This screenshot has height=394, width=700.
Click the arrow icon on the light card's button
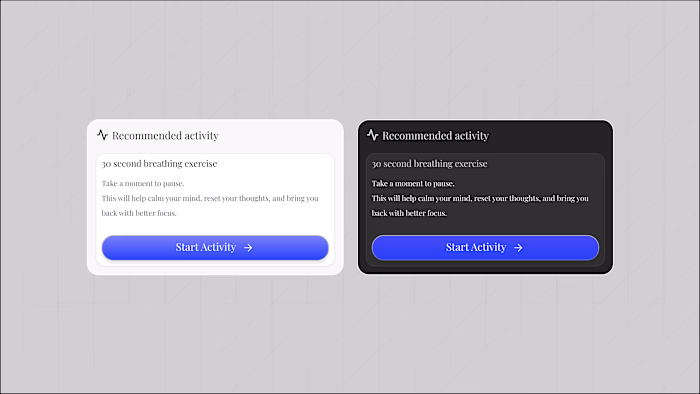[x=248, y=248]
